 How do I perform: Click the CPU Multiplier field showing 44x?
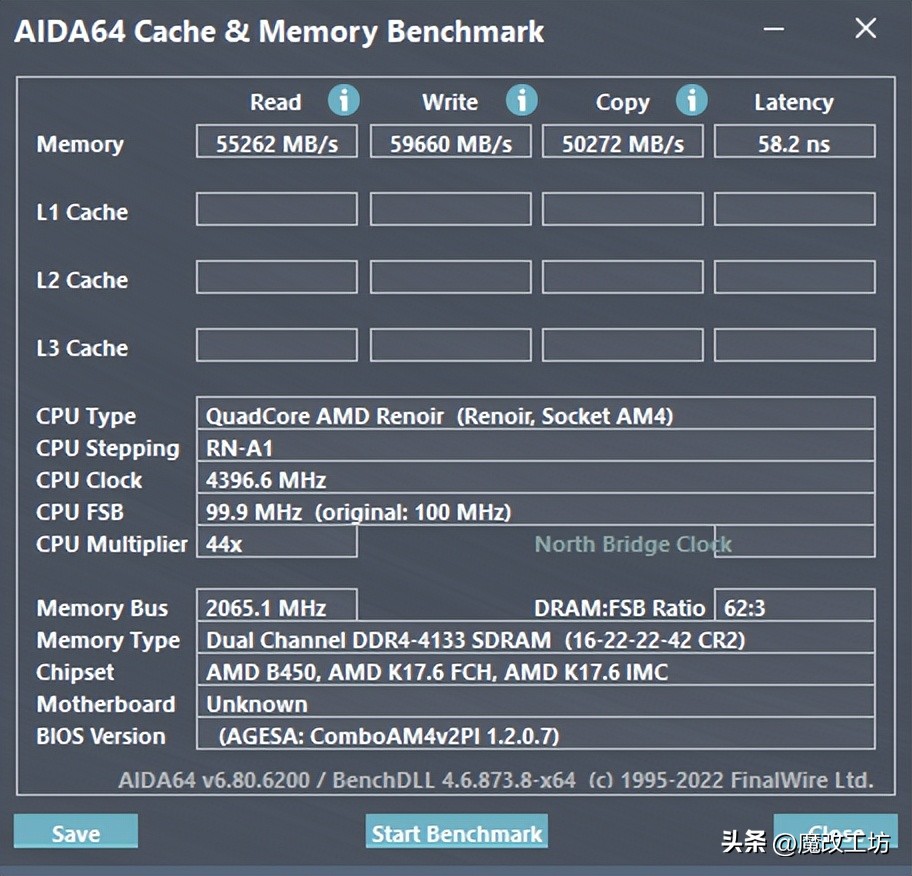pyautogui.click(x=276, y=544)
